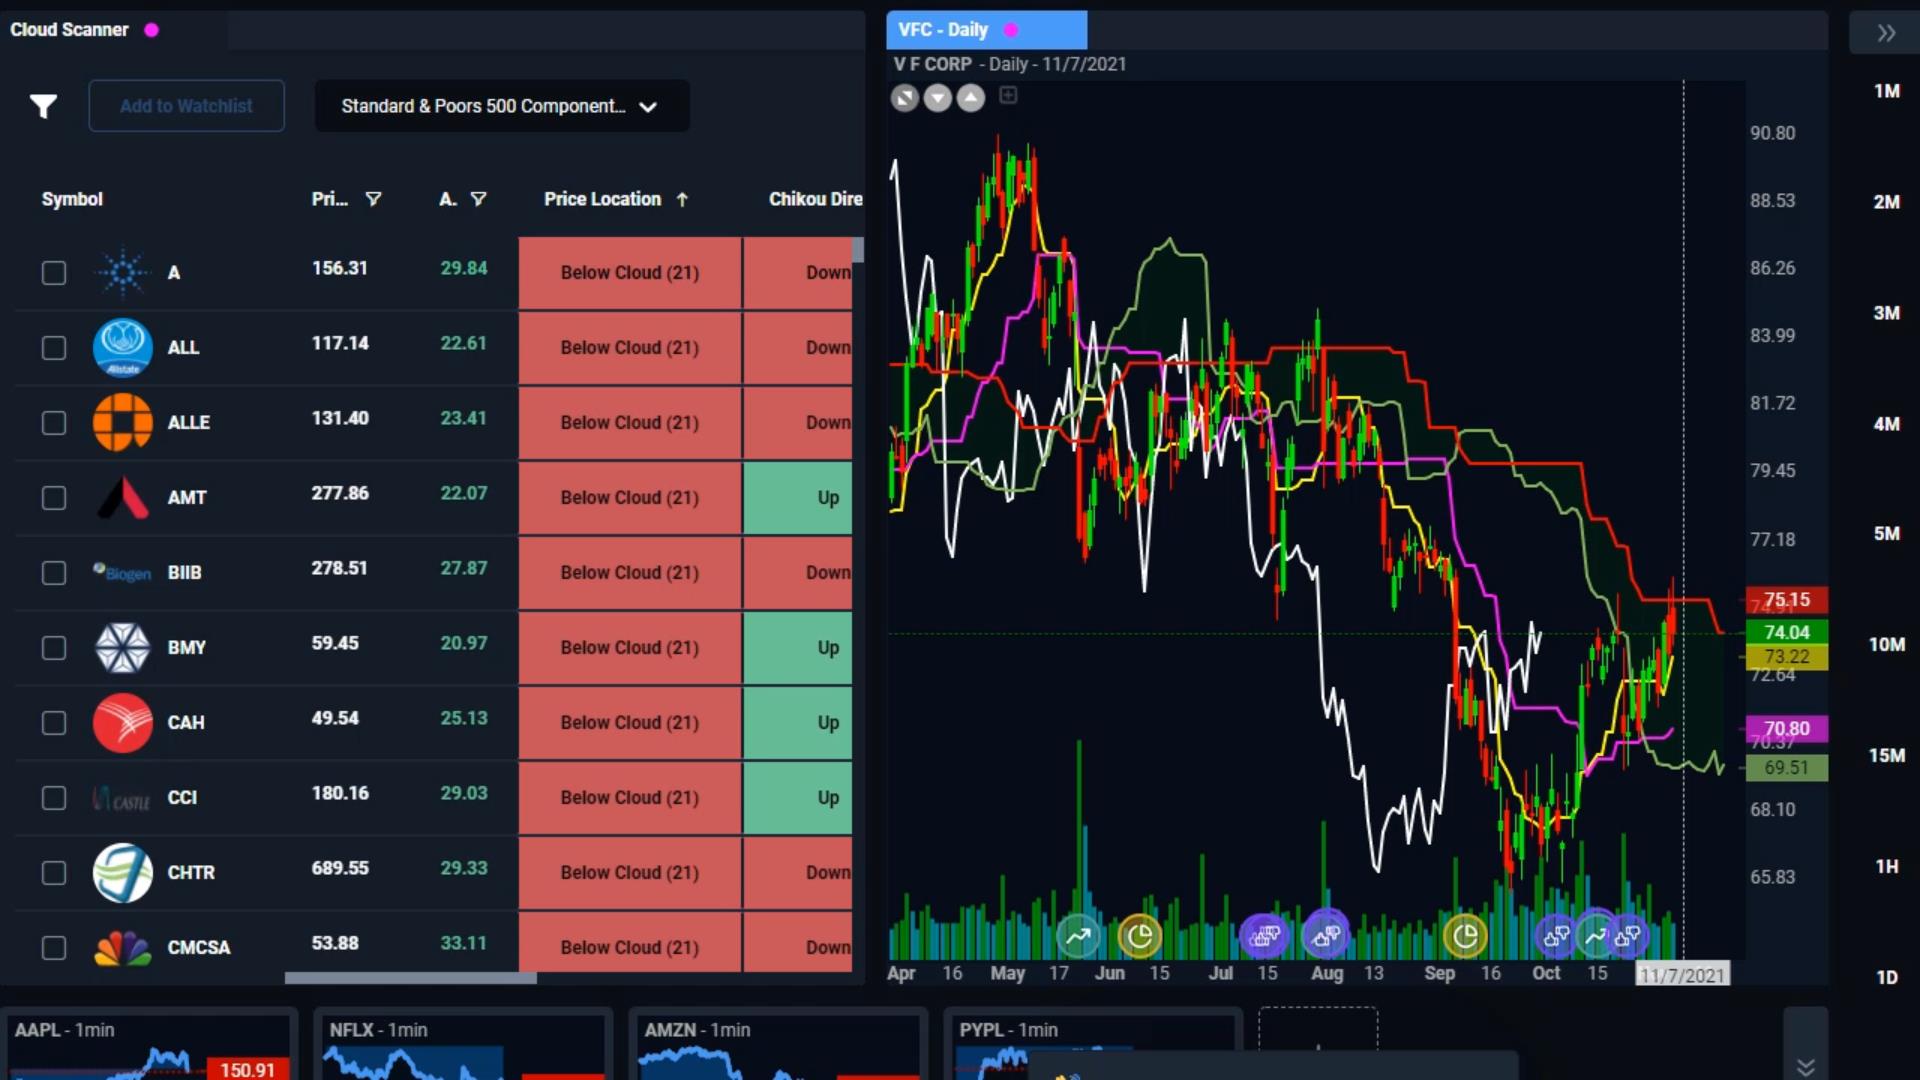The width and height of the screenshot is (1920, 1080).
Task: Open the yellow pie-chart event marker near June 15
Action: coord(1139,937)
